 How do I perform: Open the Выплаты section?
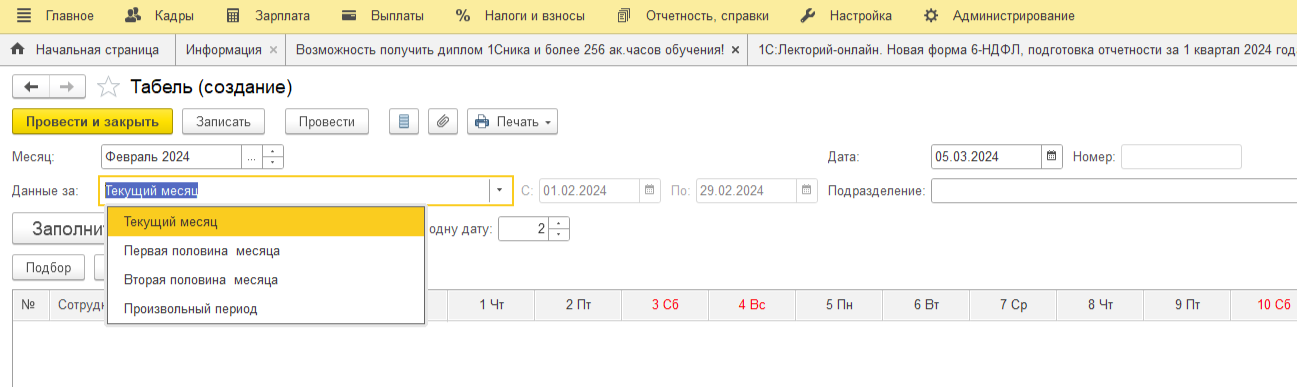point(383,15)
